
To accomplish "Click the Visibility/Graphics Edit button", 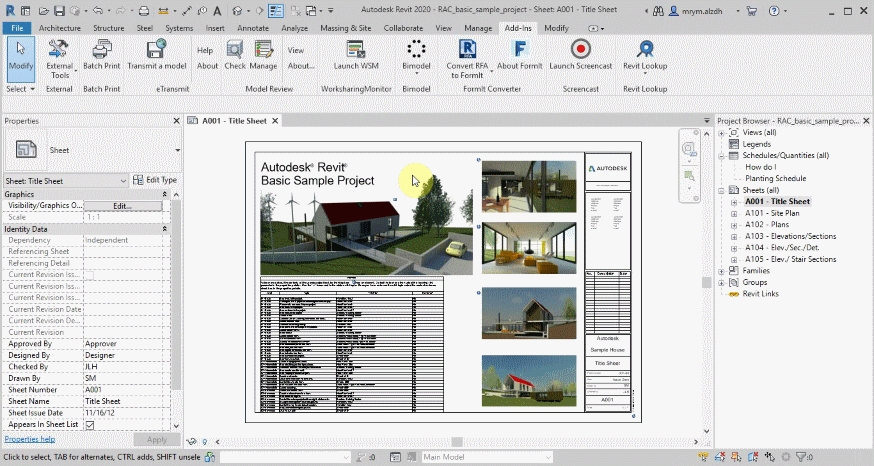I will [x=122, y=205].
